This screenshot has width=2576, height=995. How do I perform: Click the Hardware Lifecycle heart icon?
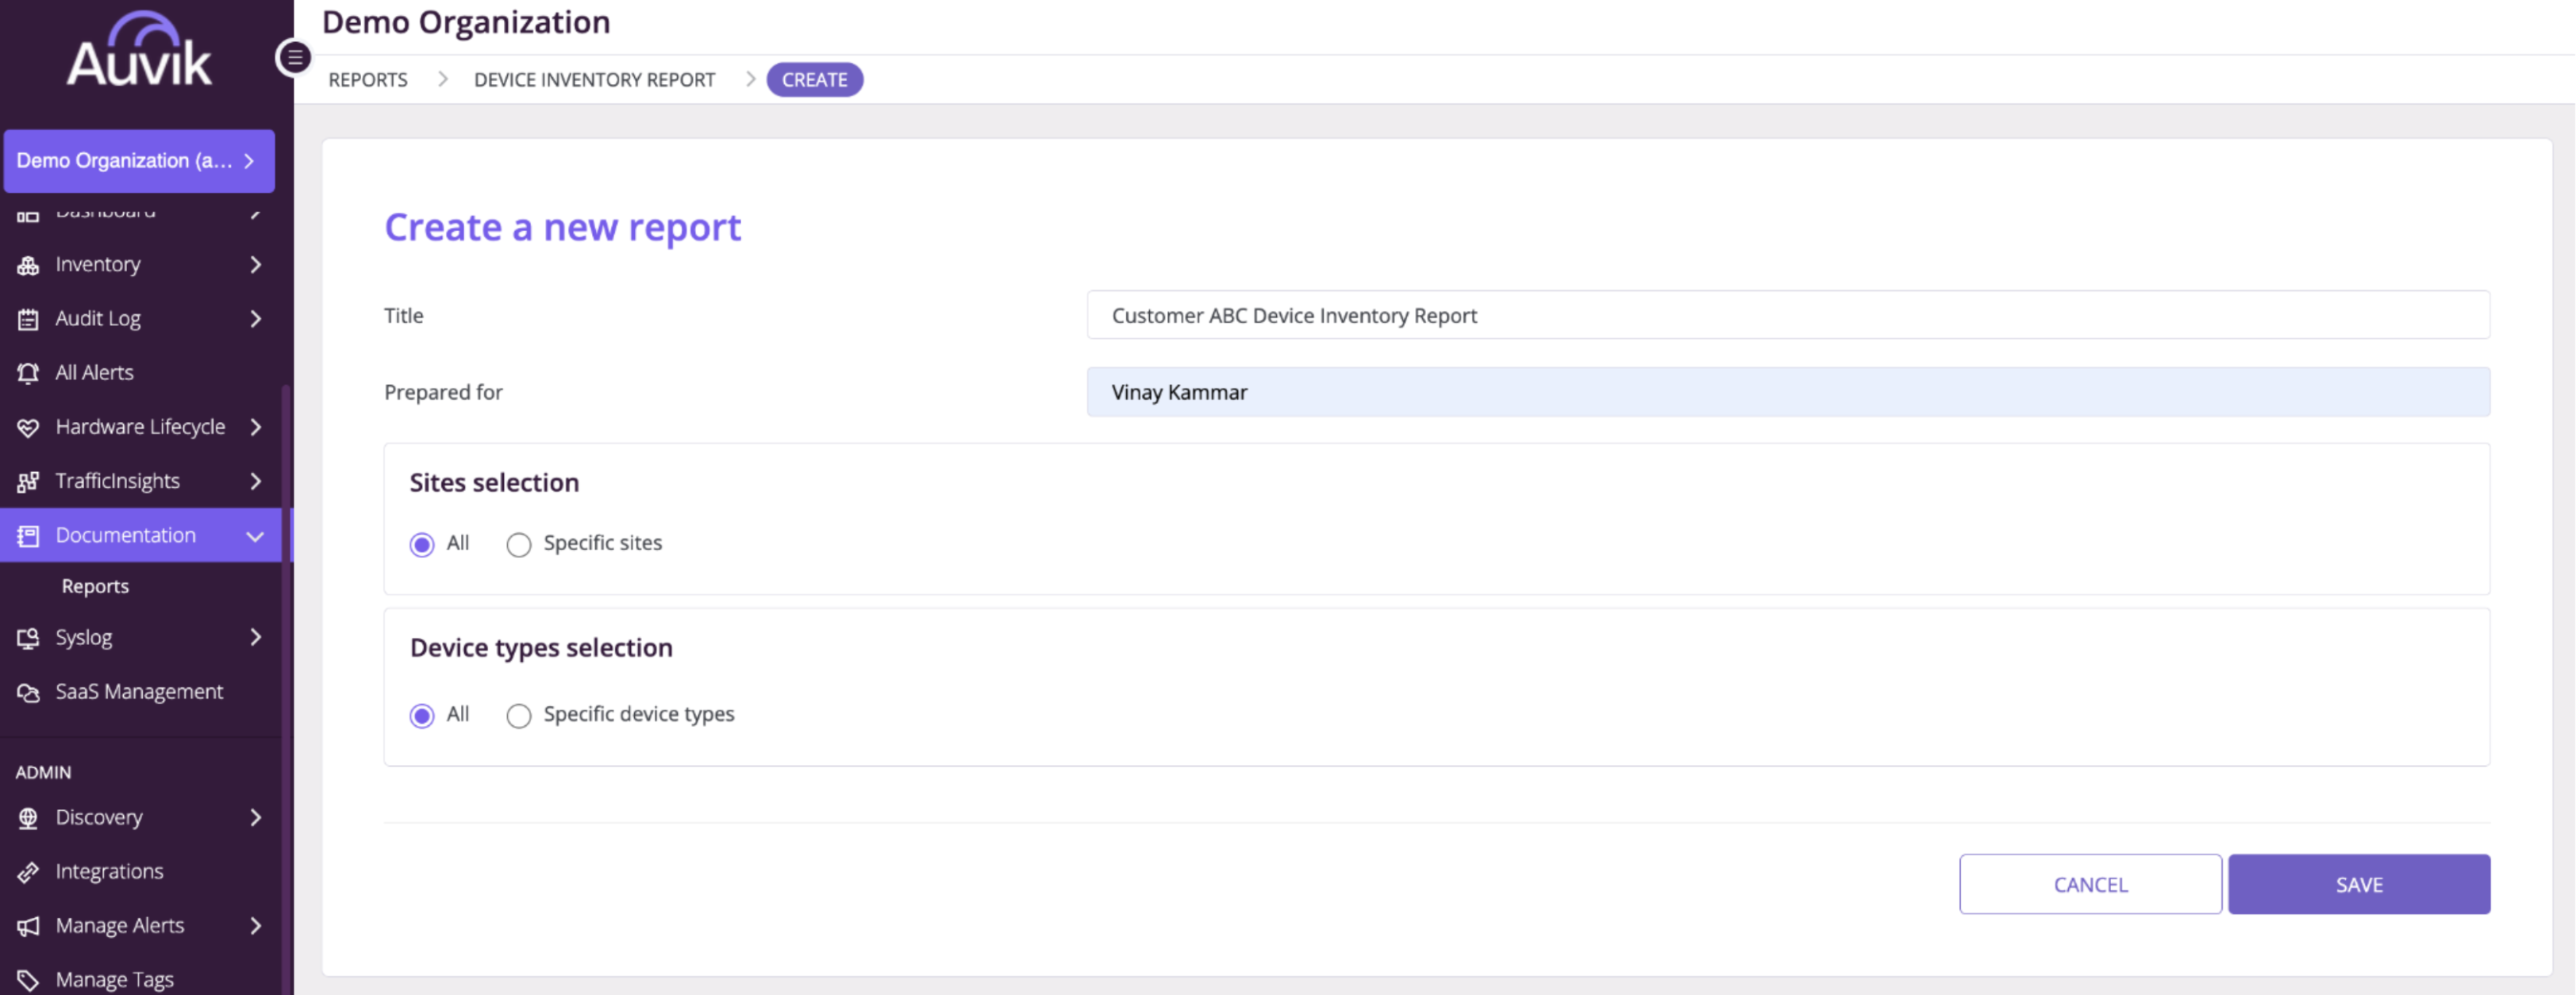click(28, 427)
